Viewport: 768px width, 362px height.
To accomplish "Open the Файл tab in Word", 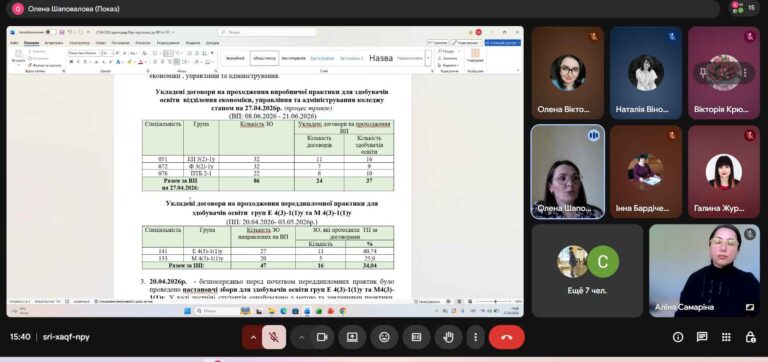I will tap(14, 43).
